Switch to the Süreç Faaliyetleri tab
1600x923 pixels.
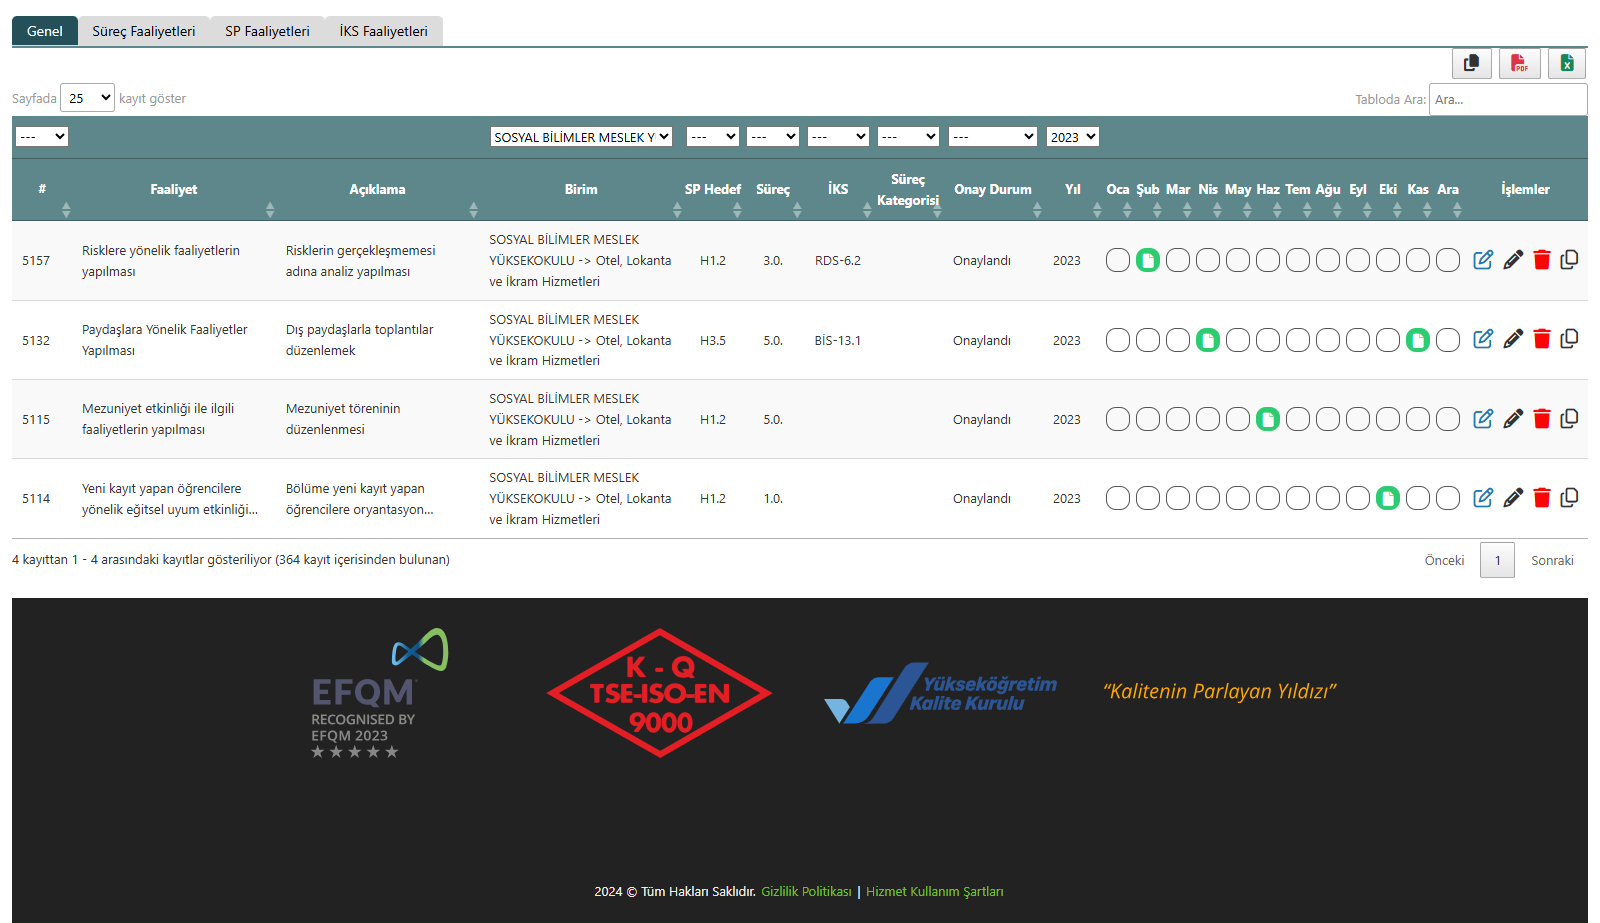tap(144, 31)
